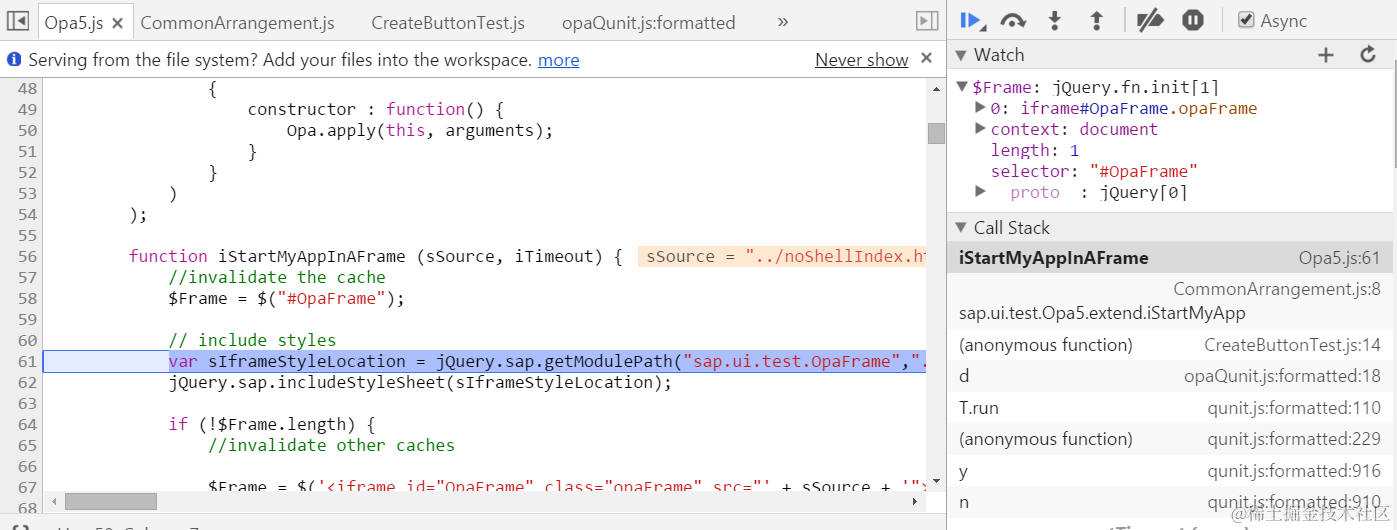Expand the context: document entry
Image resolution: width=1397 pixels, height=530 pixels.
click(981, 129)
